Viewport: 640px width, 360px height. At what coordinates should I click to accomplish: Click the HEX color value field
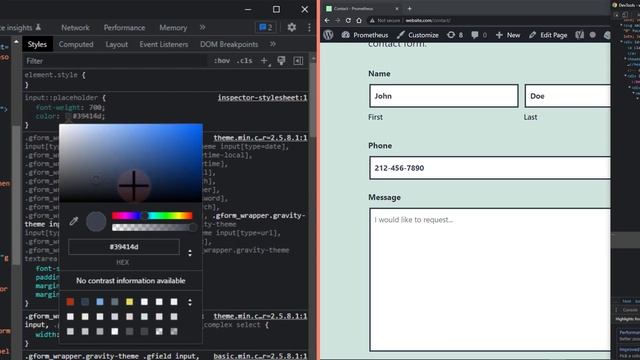point(124,247)
